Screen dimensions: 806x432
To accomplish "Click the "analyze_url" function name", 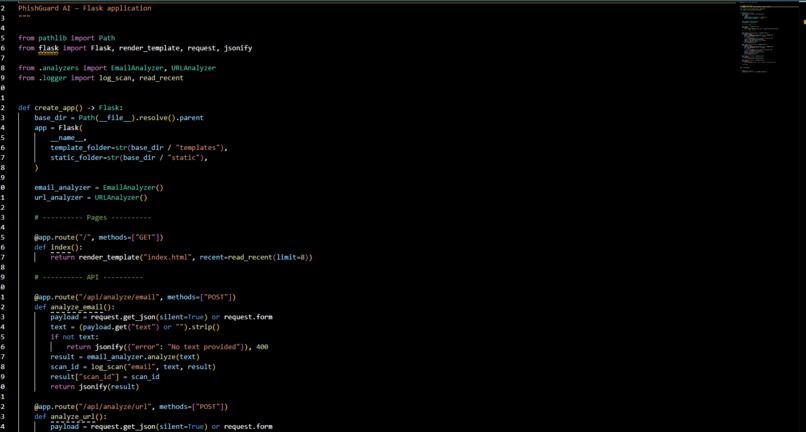I will (72, 417).
